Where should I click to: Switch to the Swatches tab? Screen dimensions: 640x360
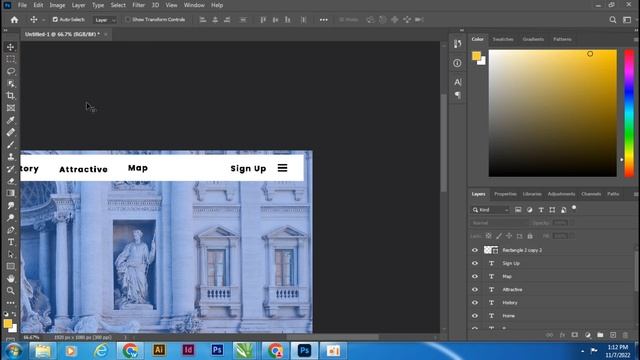503,39
